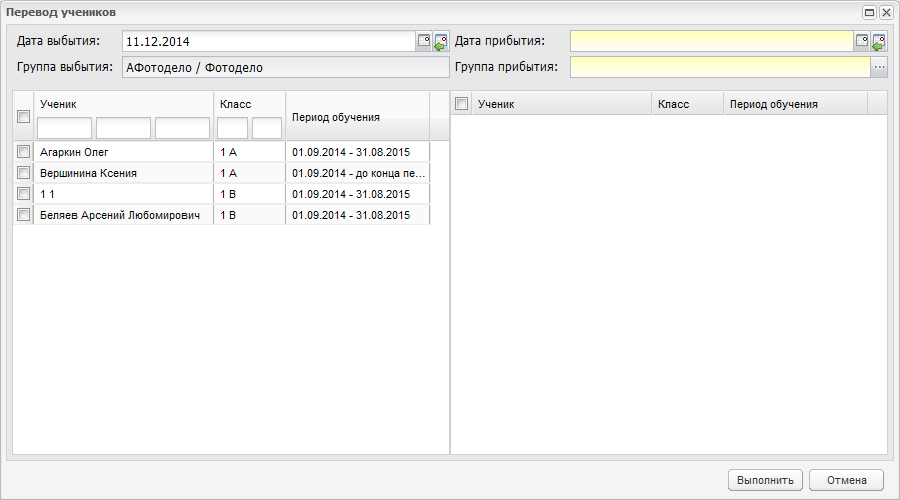Check the box for student 1 1
The height and width of the screenshot is (500, 900).
click(24, 193)
